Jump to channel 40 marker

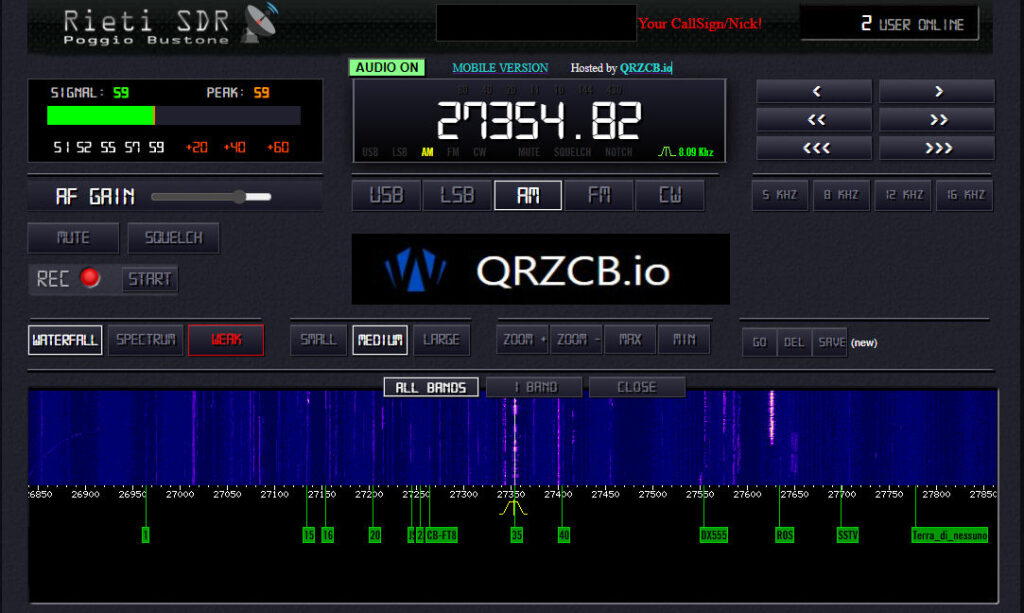point(564,535)
